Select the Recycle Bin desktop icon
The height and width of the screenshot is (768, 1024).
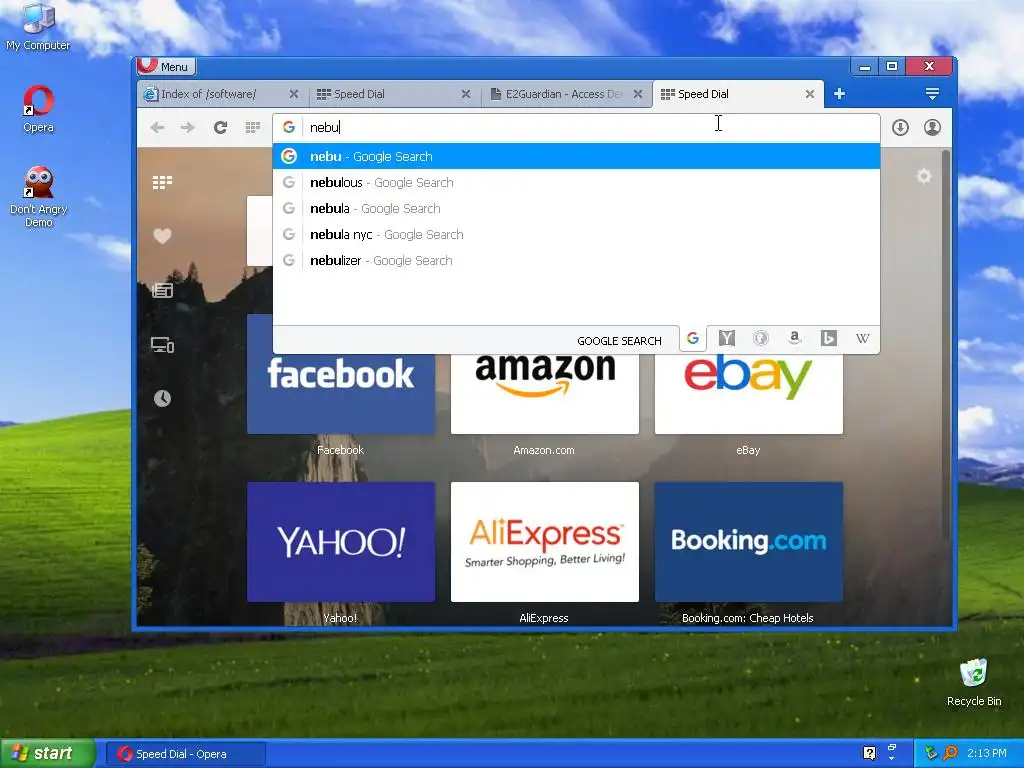(x=974, y=682)
